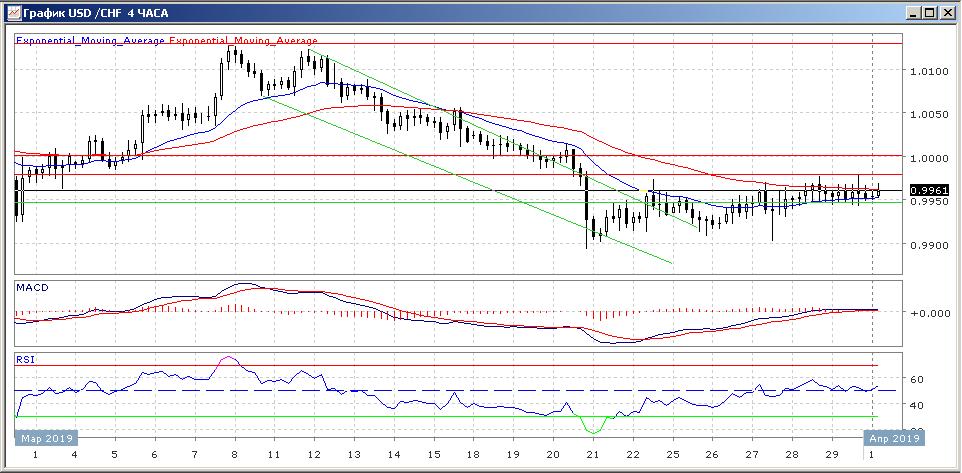Viewport: 962px width, 473px height.
Task: Click the date 25 on the time axis
Action: (672, 455)
